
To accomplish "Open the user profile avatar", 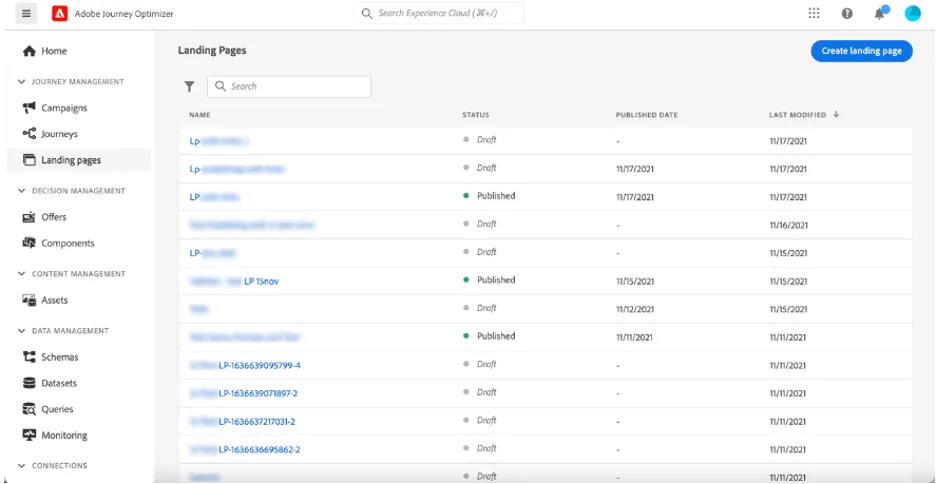I will point(913,13).
